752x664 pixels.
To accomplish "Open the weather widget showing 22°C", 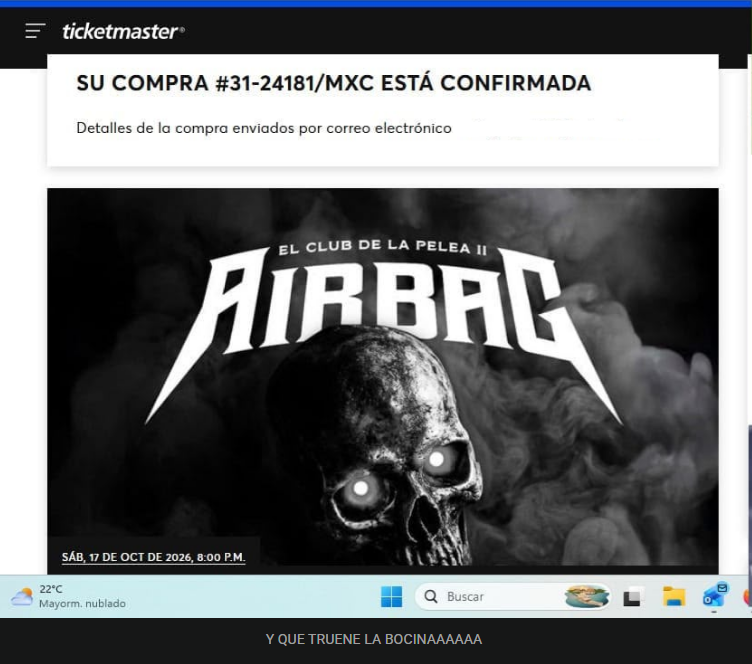I will point(68,596).
